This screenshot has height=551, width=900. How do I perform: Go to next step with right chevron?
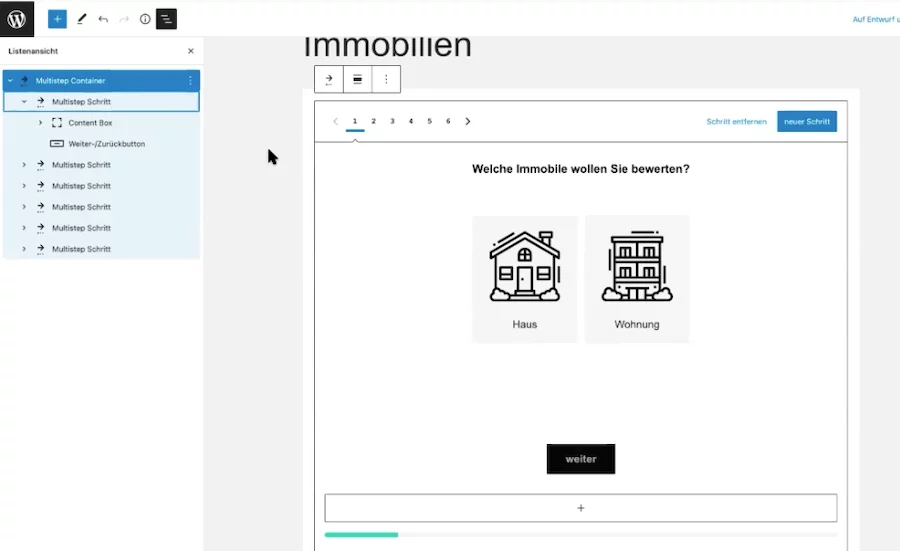tap(468, 122)
